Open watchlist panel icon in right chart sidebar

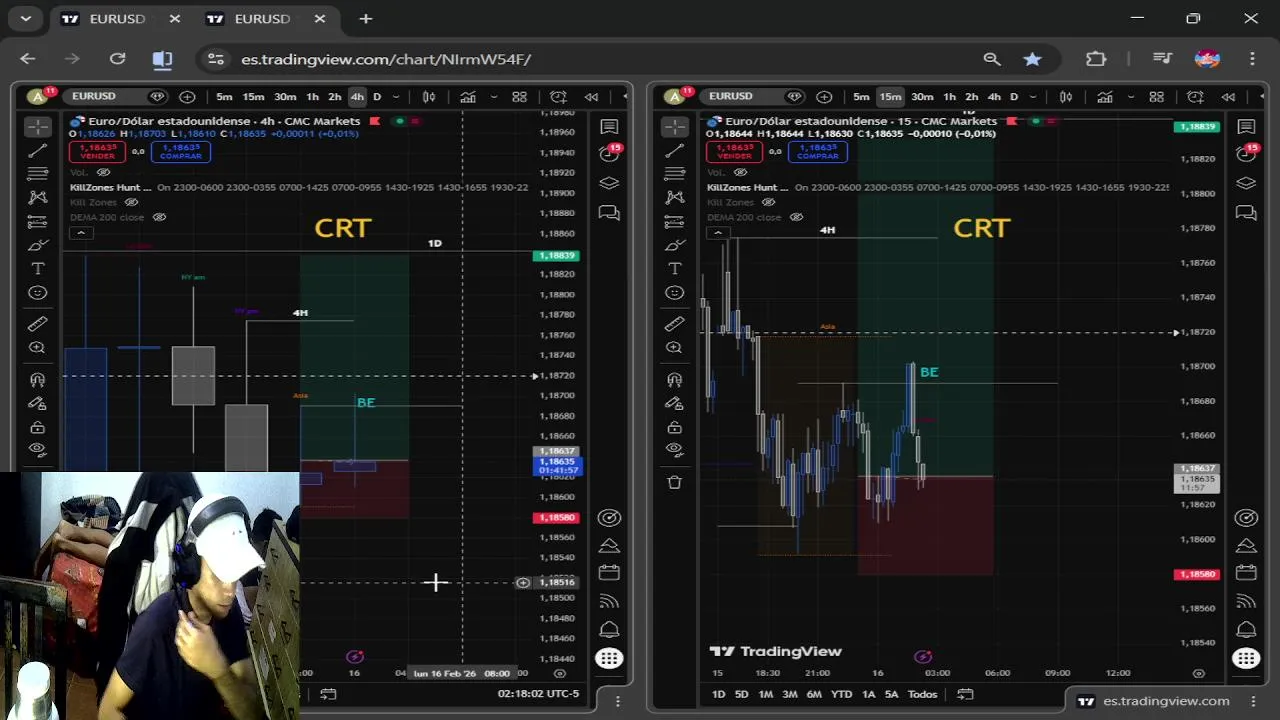point(1246,127)
